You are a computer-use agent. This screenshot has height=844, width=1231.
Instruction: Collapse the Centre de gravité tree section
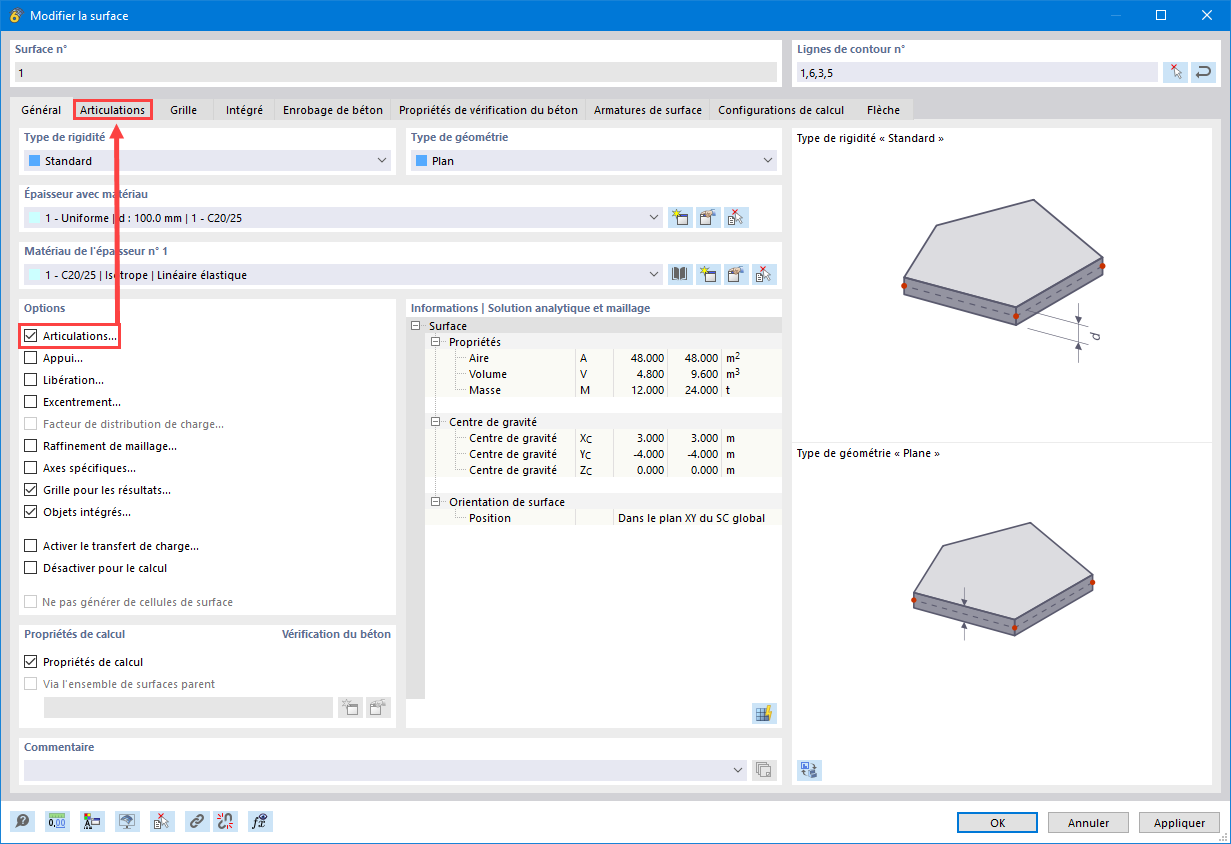coord(436,422)
